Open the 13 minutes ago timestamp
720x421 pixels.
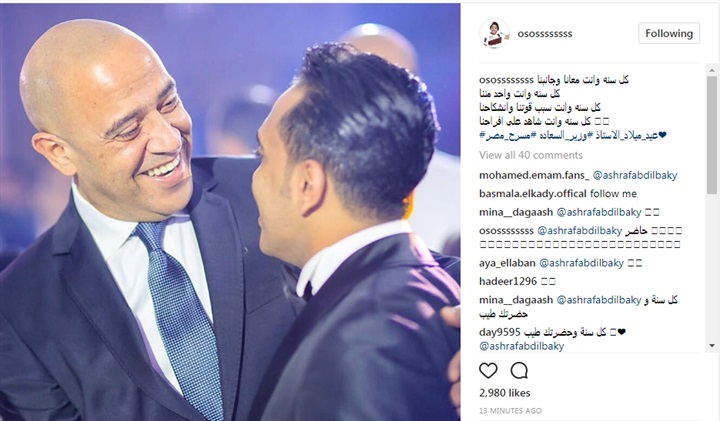[510, 410]
